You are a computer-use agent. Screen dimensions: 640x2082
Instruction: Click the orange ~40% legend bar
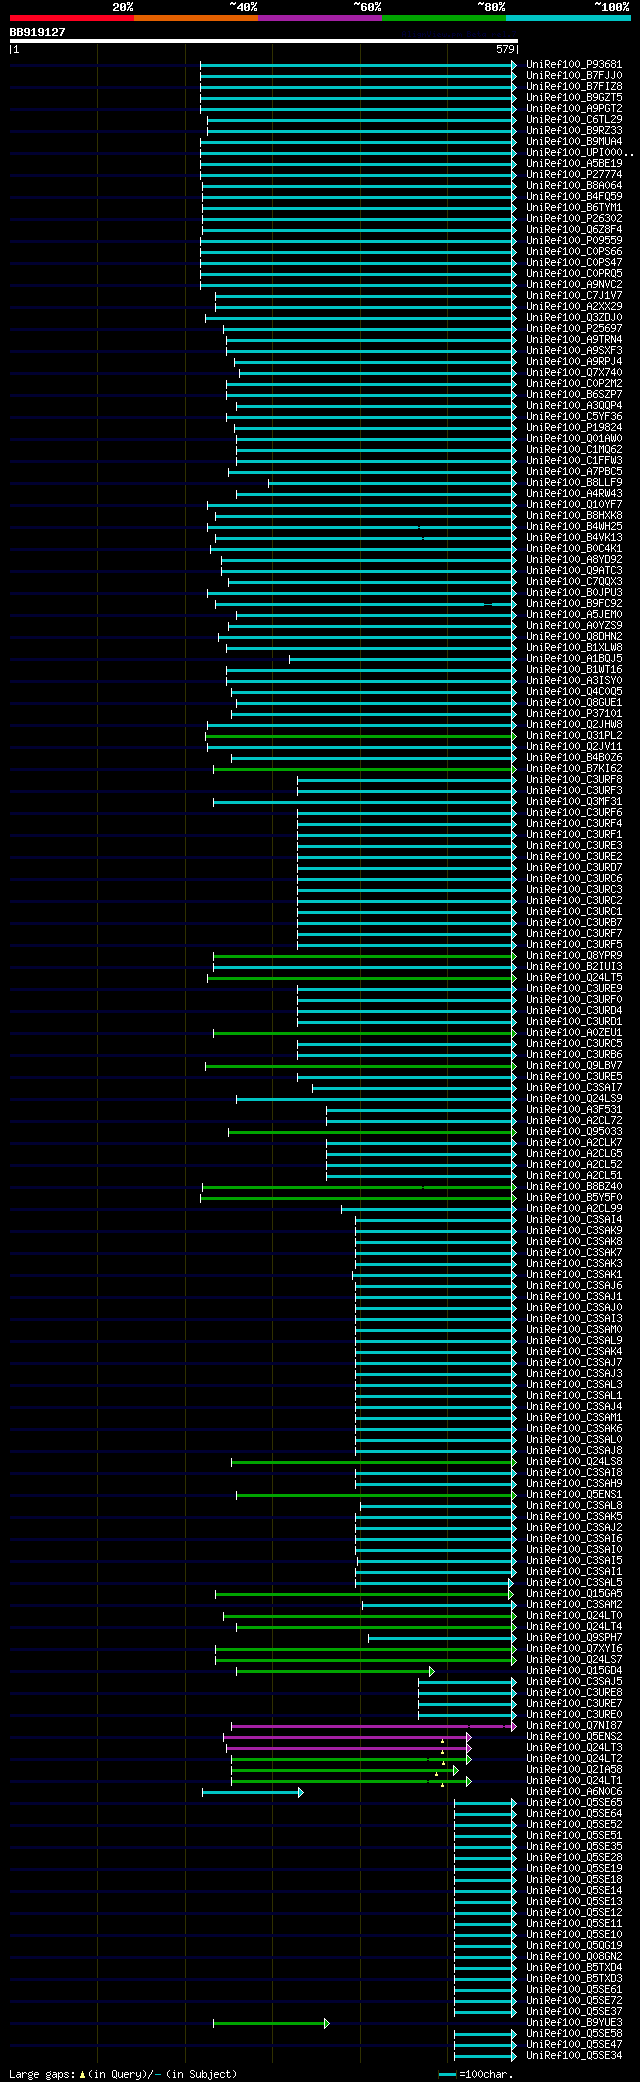tap(195, 18)
